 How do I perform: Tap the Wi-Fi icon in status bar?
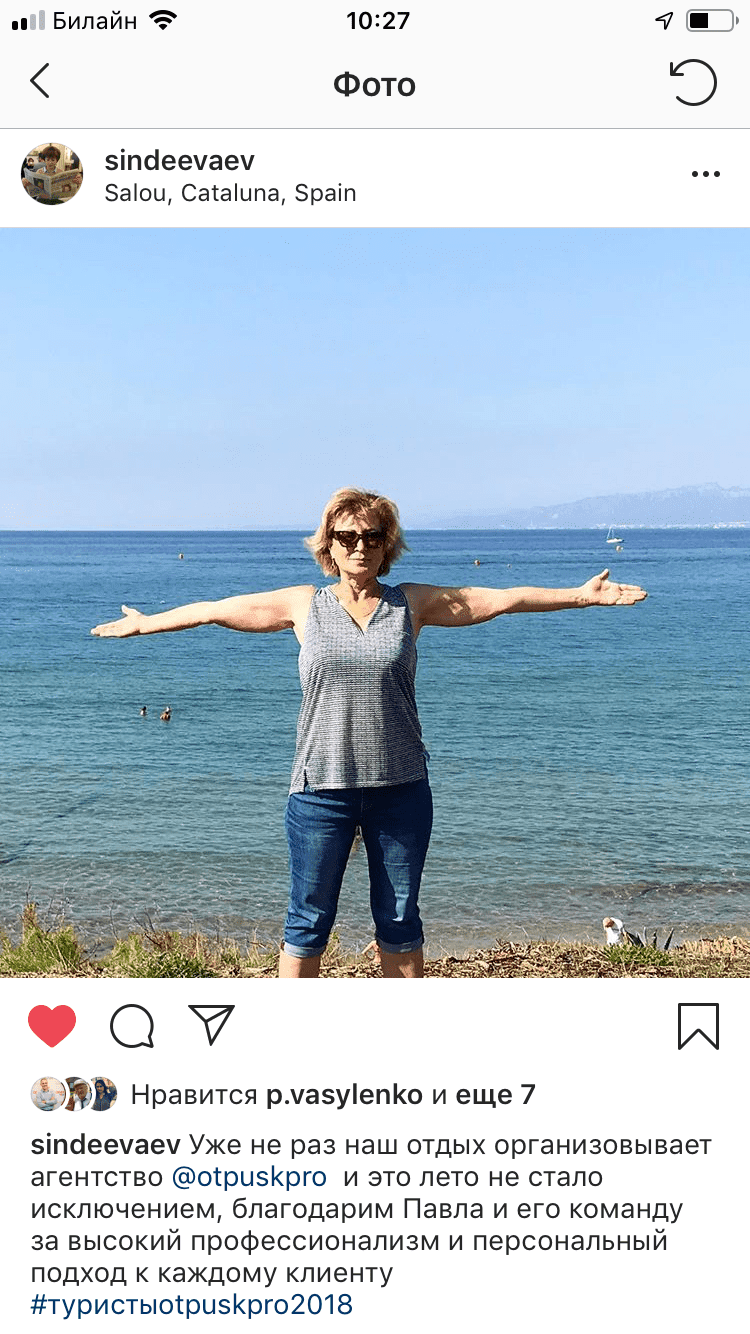(x=163, y=19)
